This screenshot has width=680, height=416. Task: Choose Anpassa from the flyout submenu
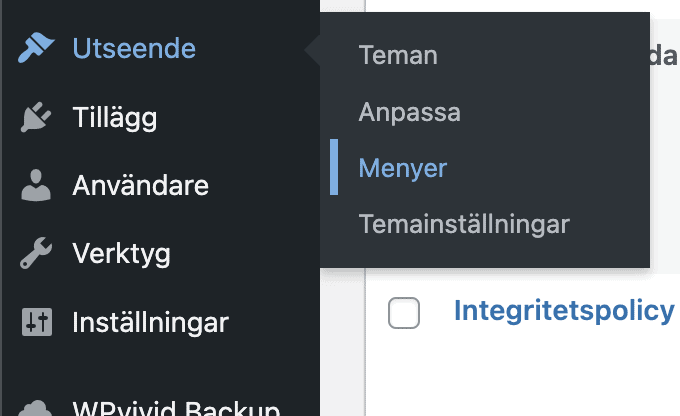(409, 112)
